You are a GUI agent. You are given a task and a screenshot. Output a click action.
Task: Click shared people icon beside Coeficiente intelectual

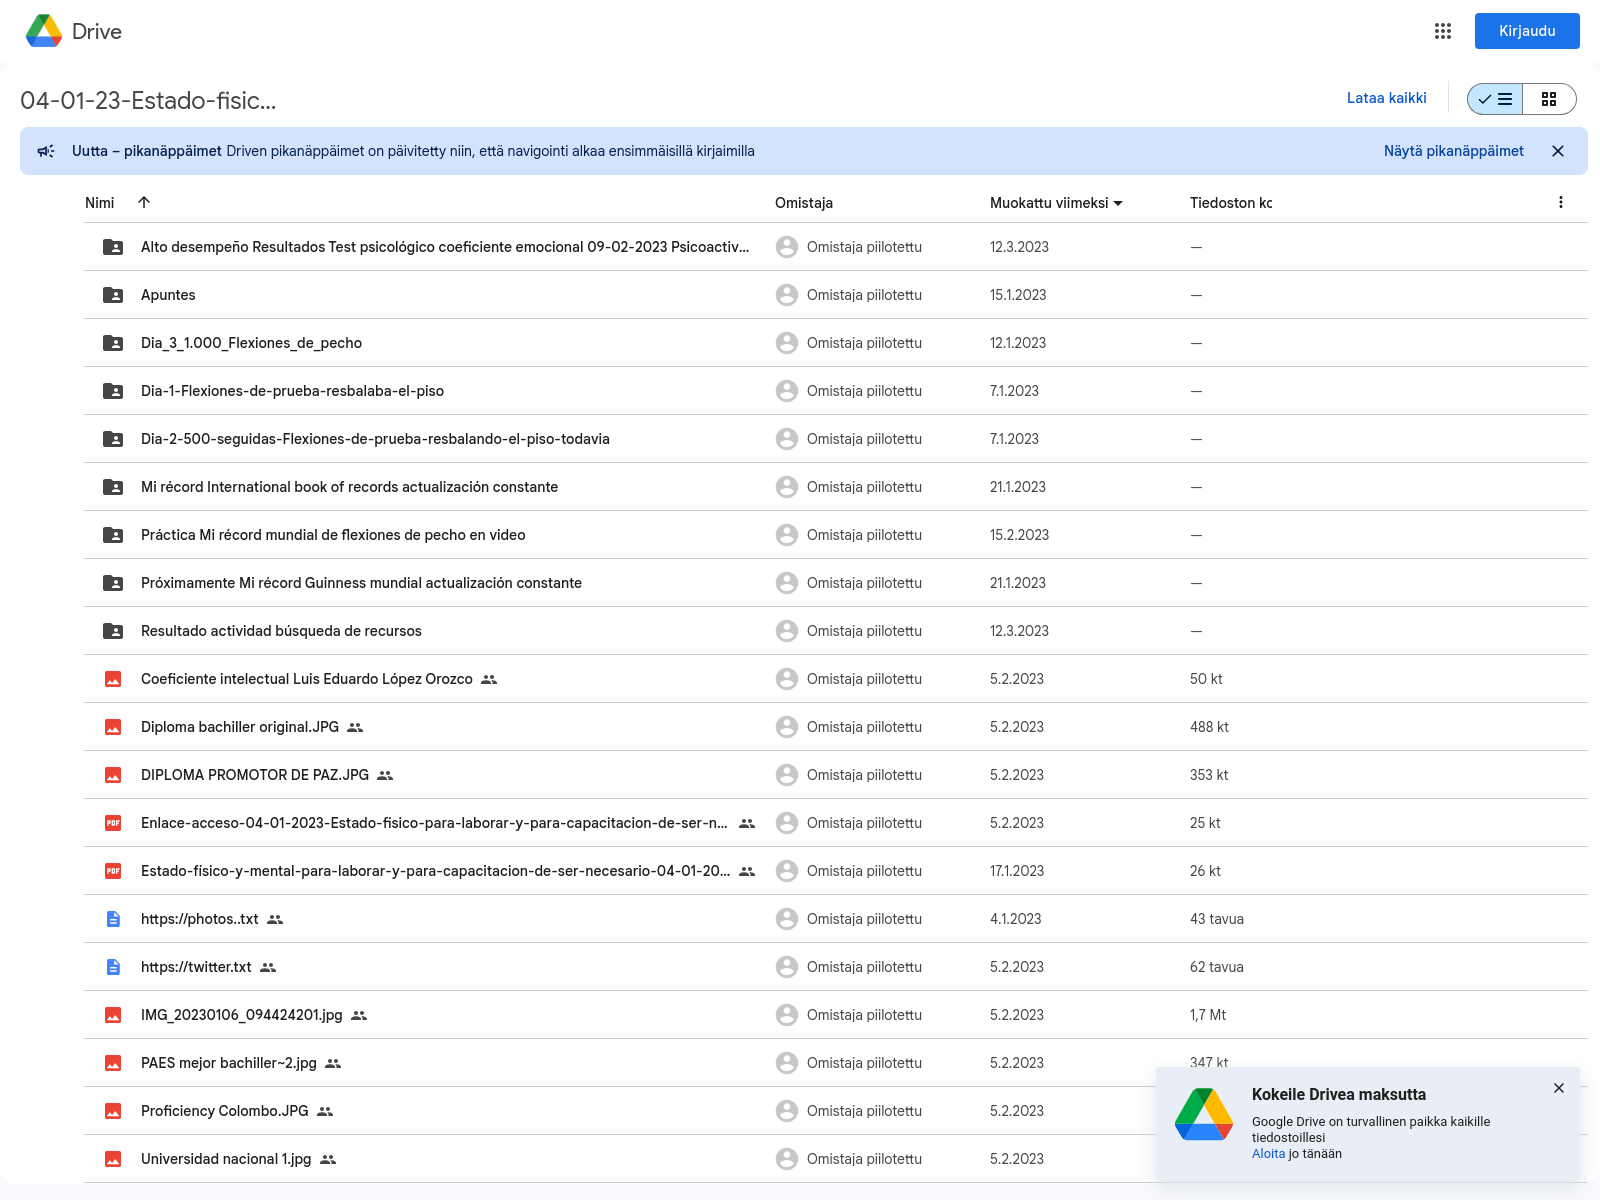tap(489, 679)
